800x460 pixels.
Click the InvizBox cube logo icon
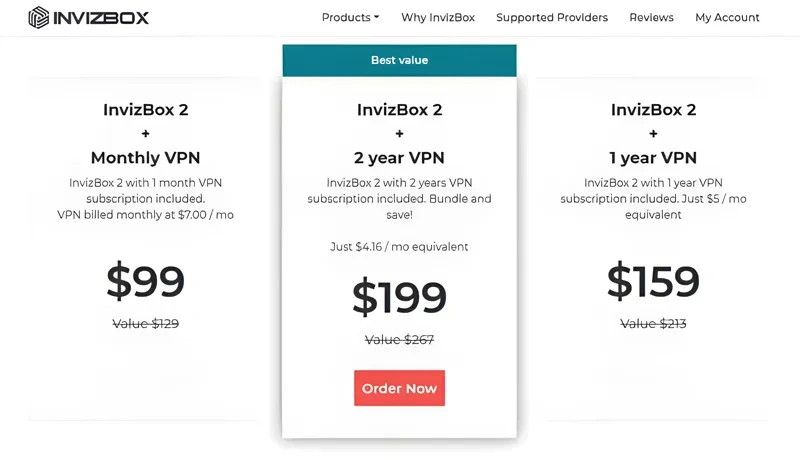click(x=38, y=17)
